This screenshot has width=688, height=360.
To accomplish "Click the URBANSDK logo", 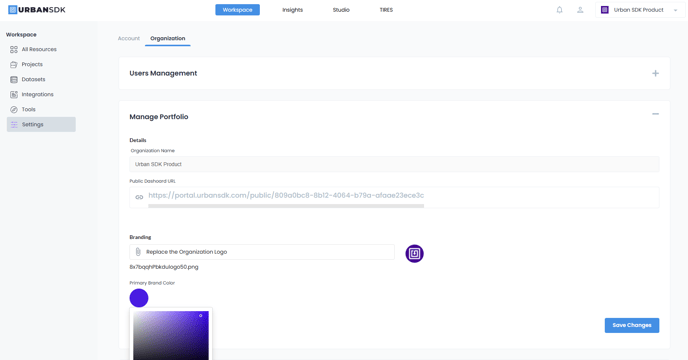I will 37,10.
